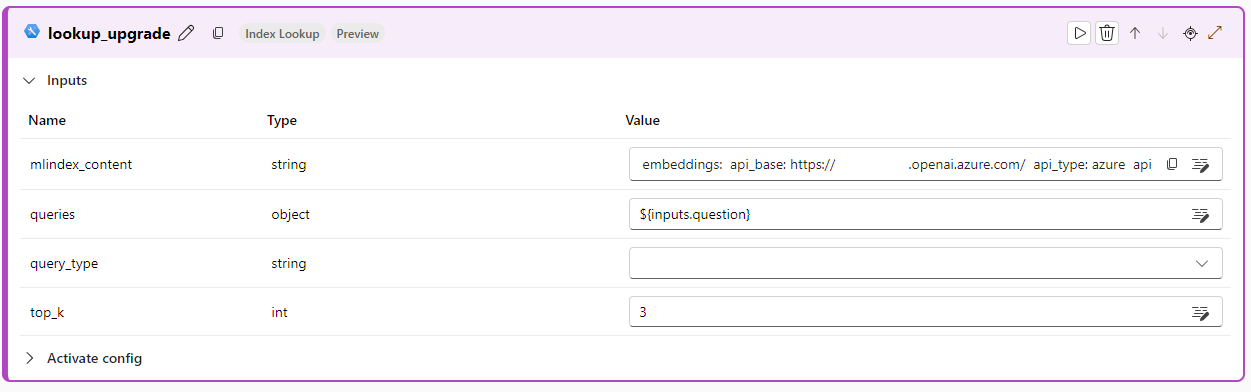This screenshot has height=392, width=1251.
Task: Copy the node name icon
Action: click(218, 33)
